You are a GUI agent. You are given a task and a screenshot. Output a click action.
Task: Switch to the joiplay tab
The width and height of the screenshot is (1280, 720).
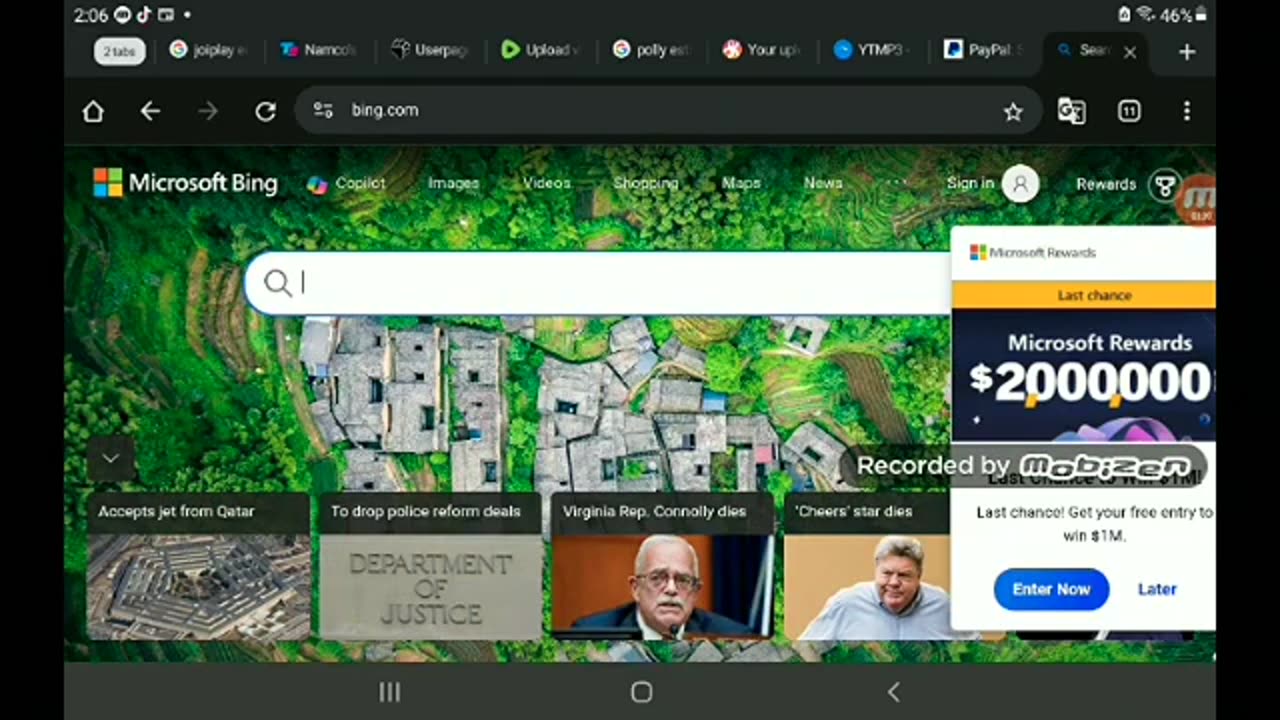(x=208, y=50)
